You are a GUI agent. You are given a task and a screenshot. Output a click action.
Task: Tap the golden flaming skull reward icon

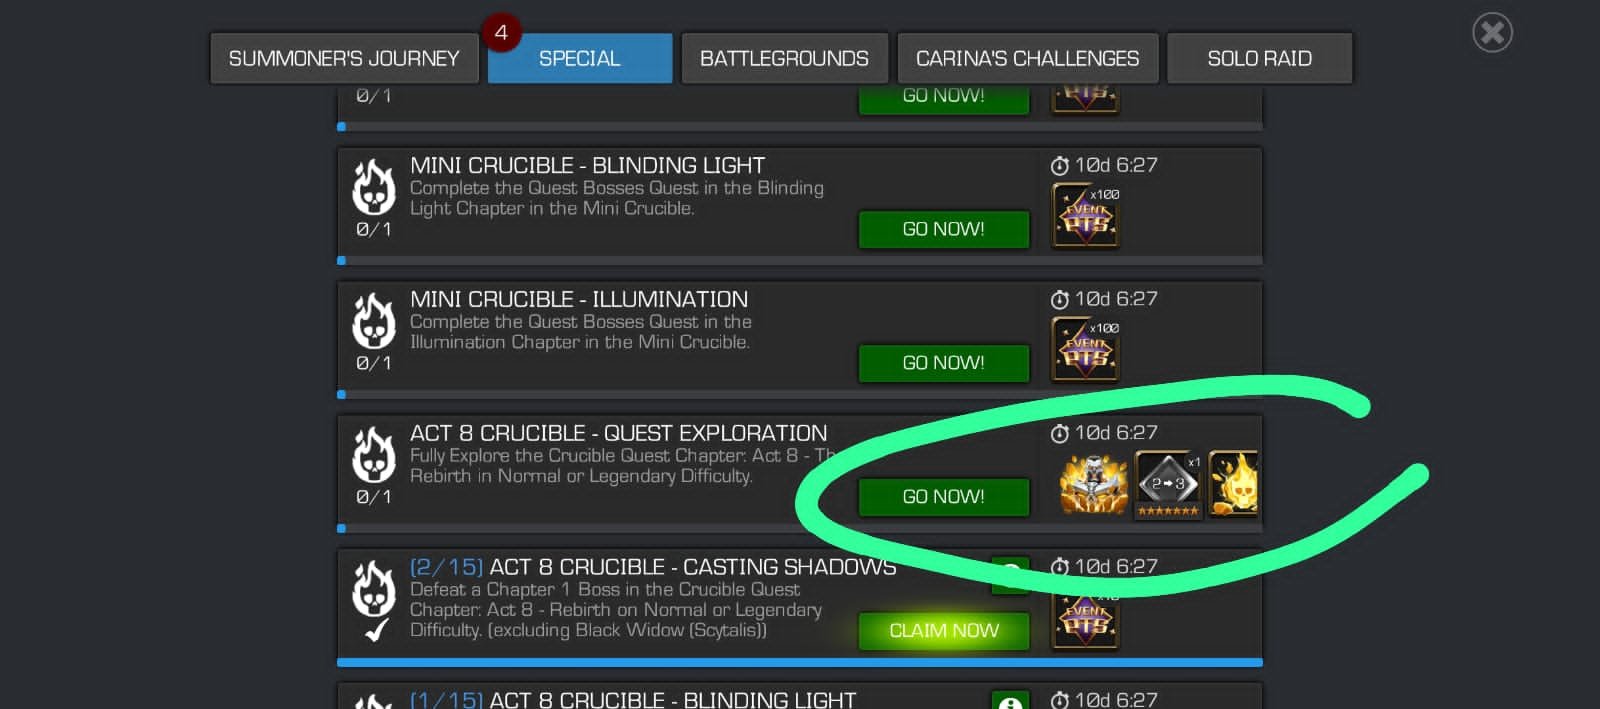[x=1234, y=483]
